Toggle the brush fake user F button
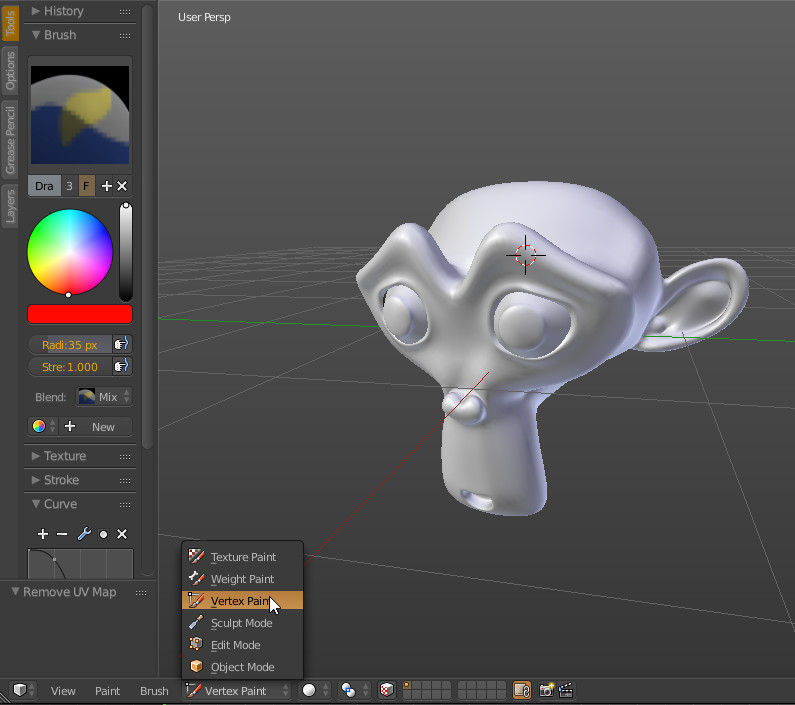This screenshot has width=795, height=705. 86,186
